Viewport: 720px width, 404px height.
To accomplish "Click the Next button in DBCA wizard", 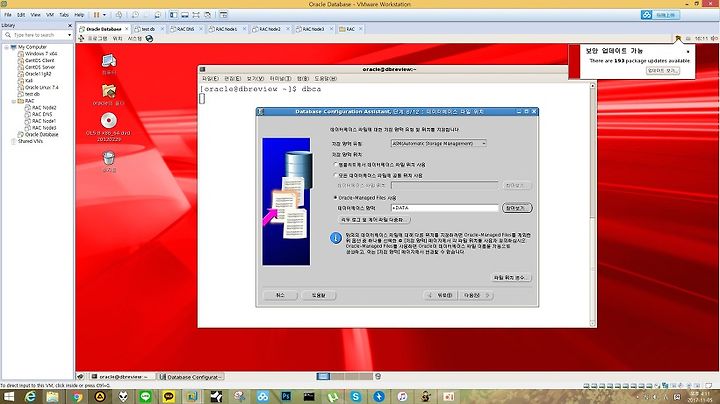I will click(x=477, y=296).
